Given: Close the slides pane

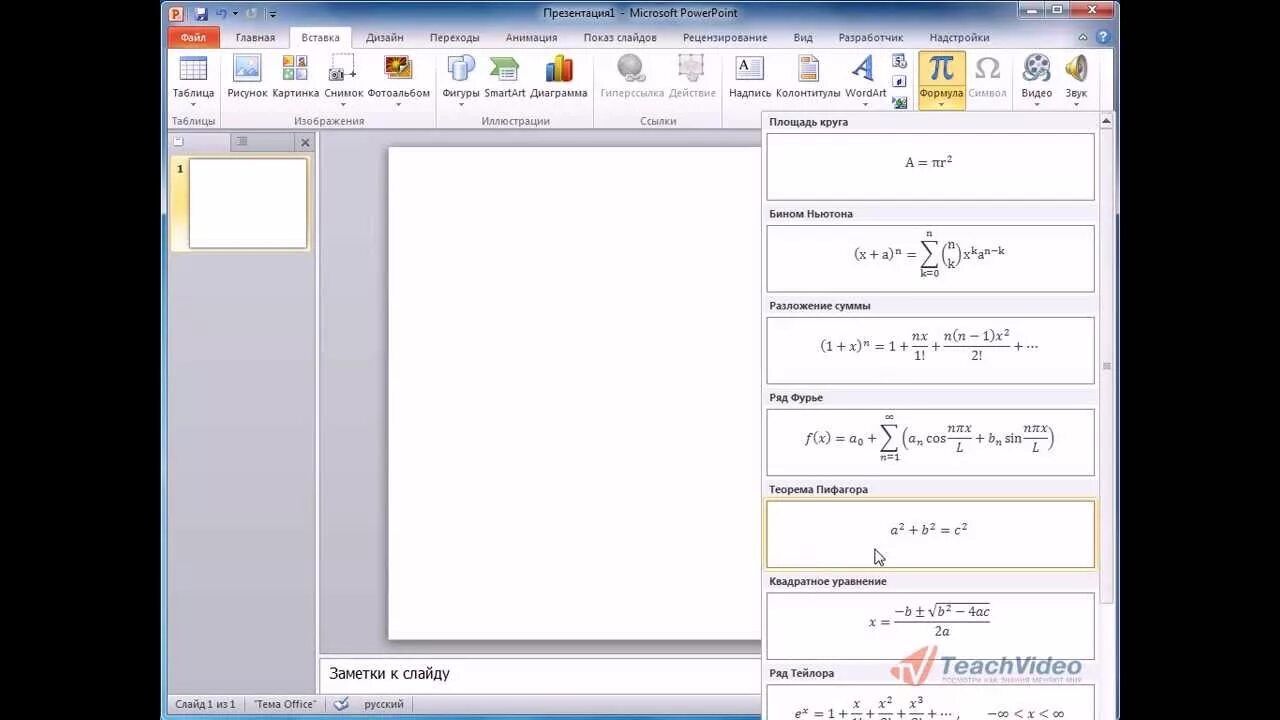Looking at the screenshot, I should tap(305, 142).
